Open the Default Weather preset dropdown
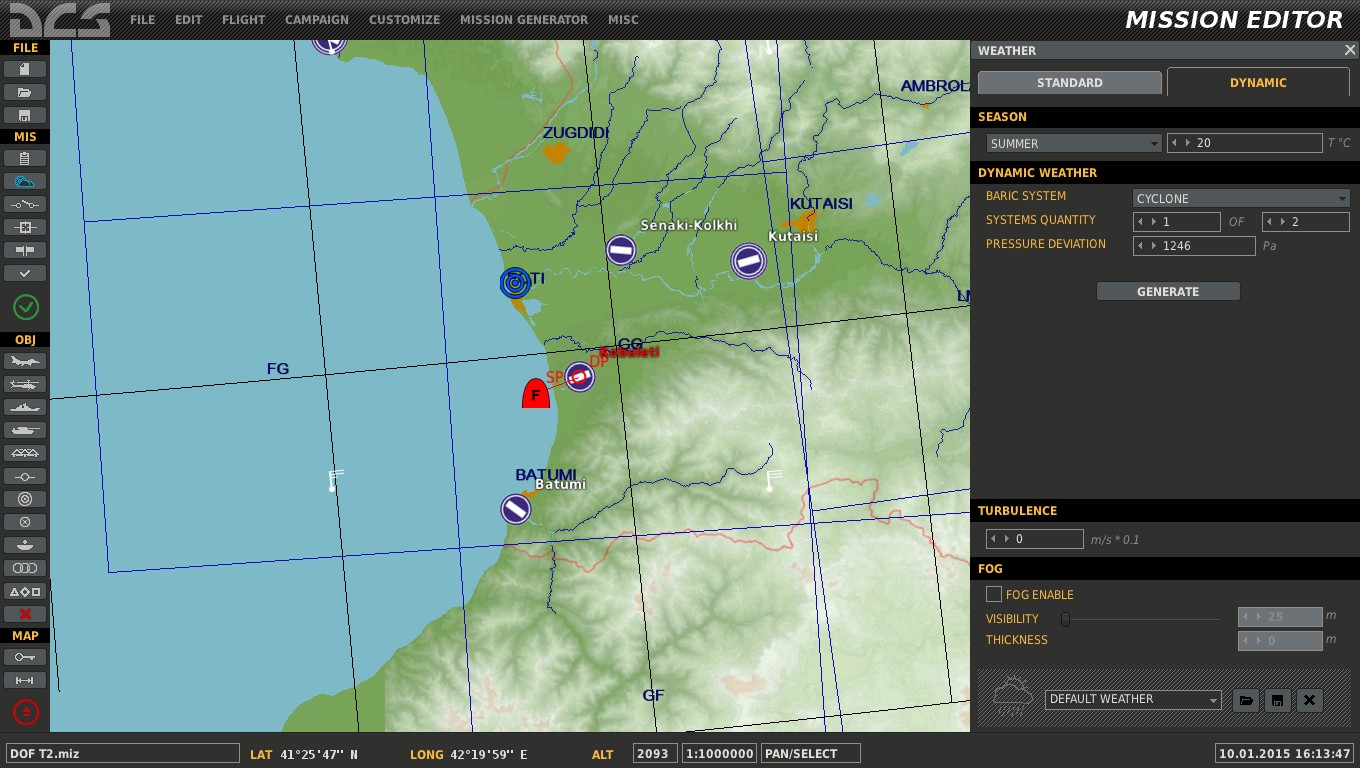The image size is (1360, 768). tap(1133, 700)
